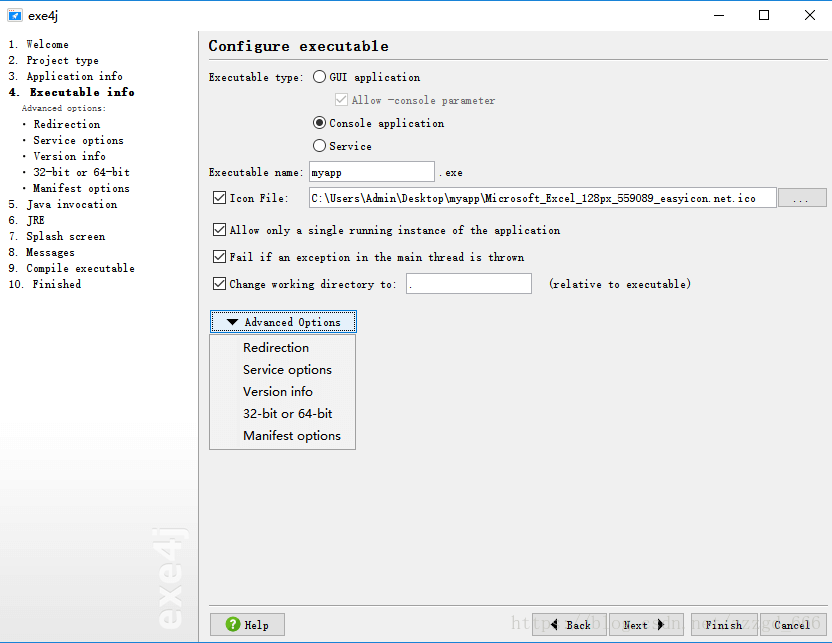The height and width of the screenshot is (643, 832).
Task: Click the Finish button
Action: coord(724,624)
